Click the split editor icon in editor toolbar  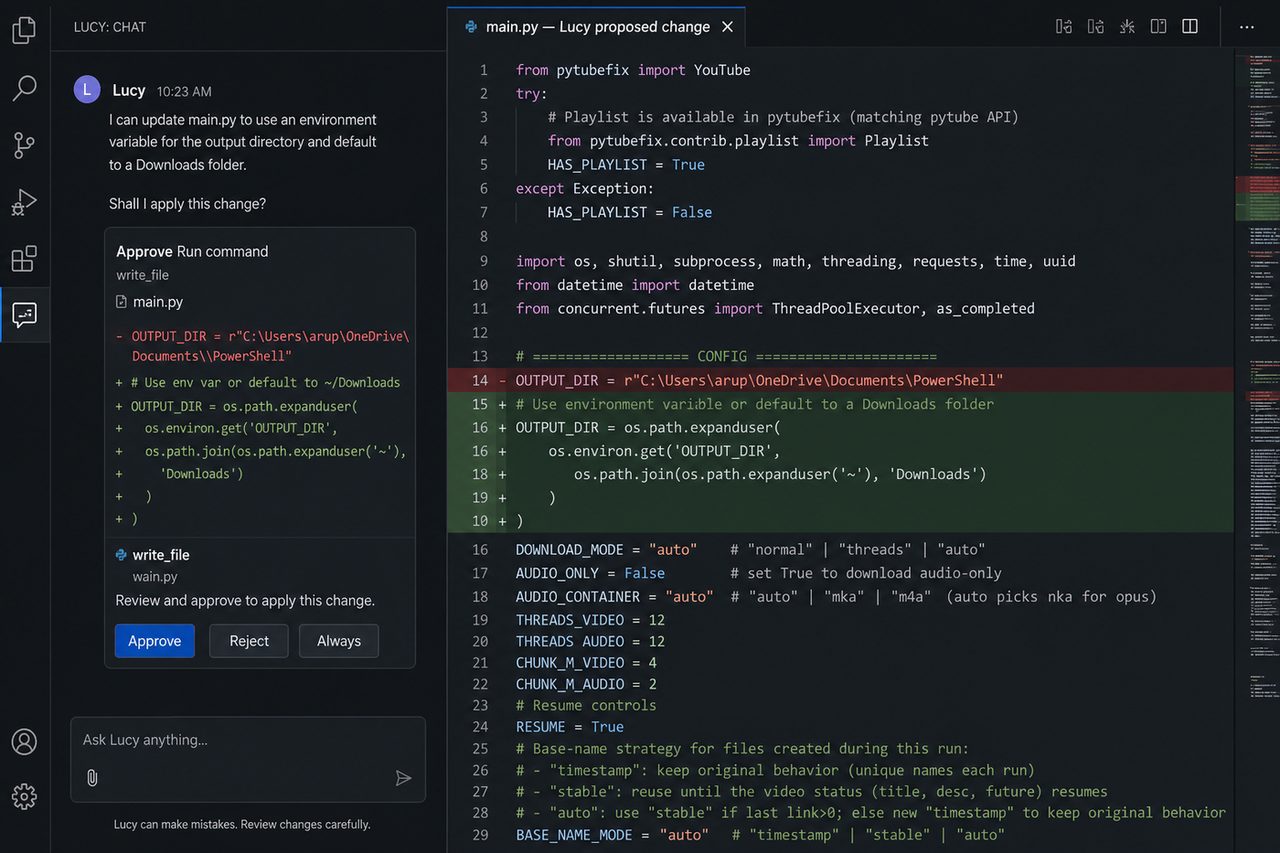[x=1190, y=27]
